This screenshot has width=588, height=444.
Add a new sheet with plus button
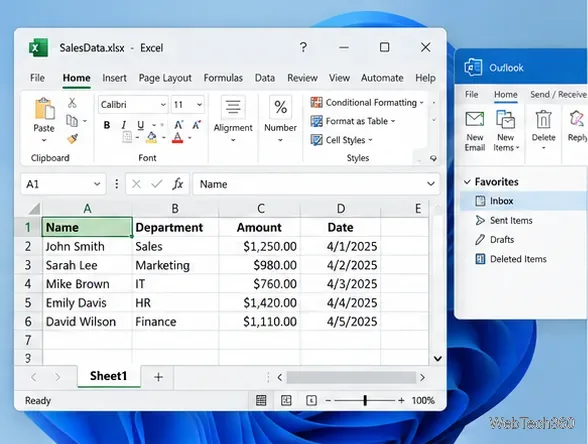pyautogui.click(x=158, y=377)
